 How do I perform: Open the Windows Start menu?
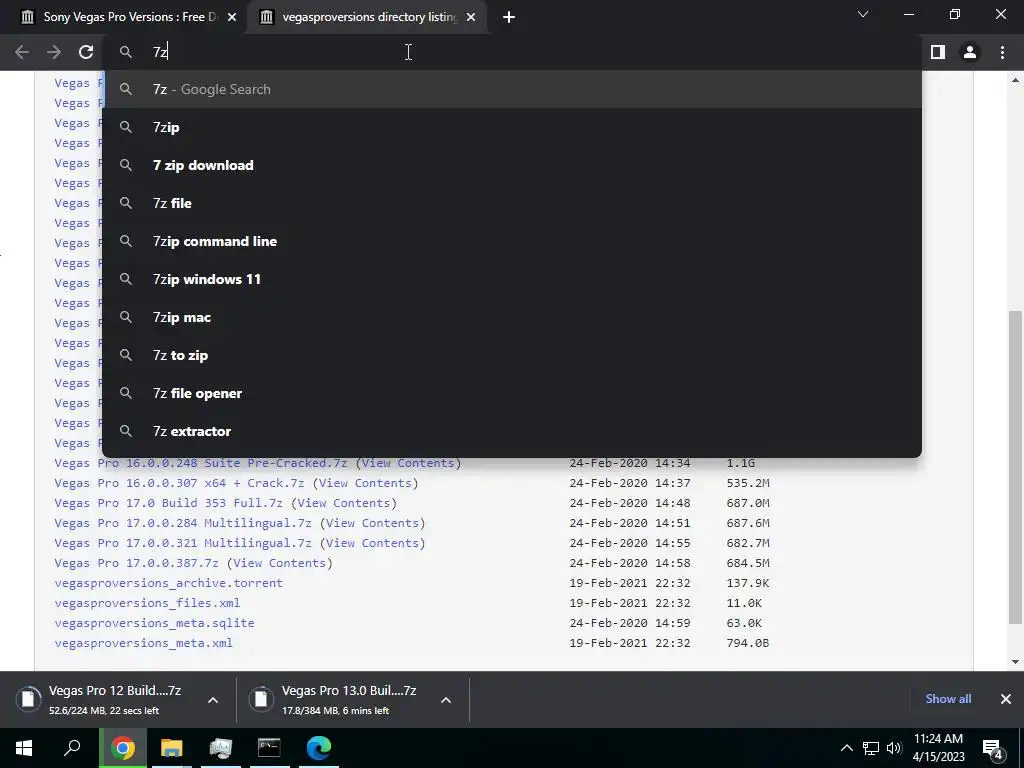click(24, 748)
